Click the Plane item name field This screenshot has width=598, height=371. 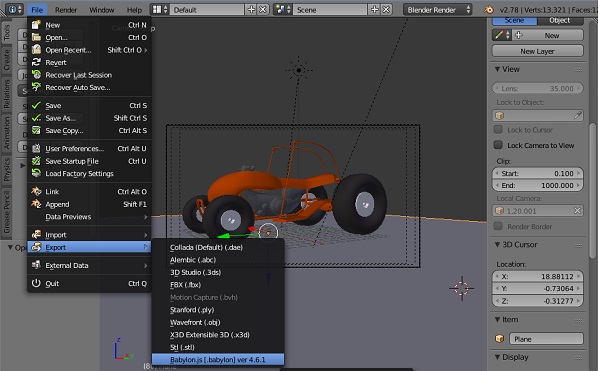(546, 339)
